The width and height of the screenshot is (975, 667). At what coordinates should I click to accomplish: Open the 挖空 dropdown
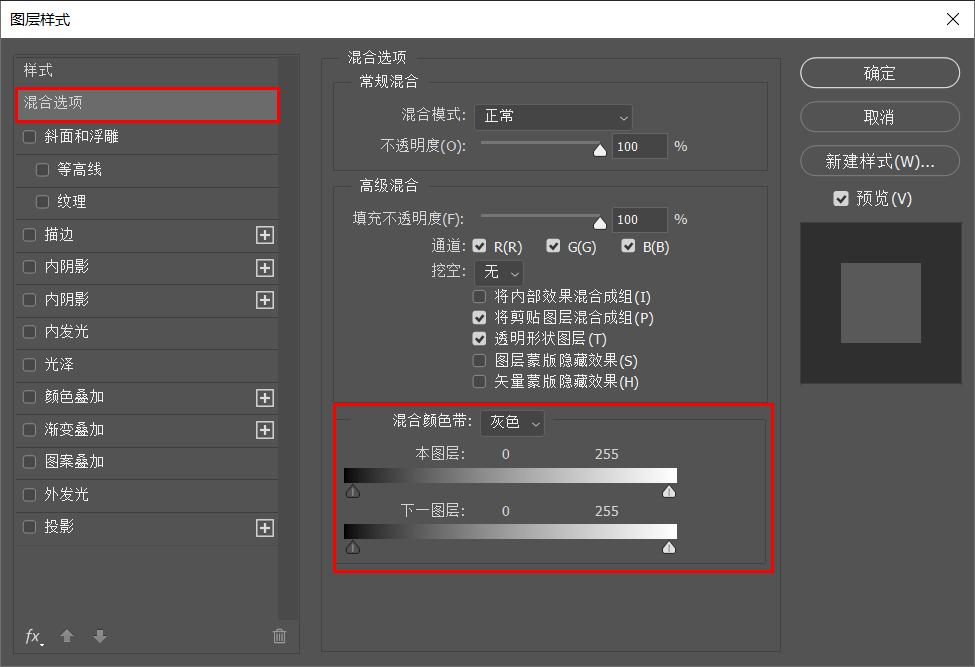(498, 272)
